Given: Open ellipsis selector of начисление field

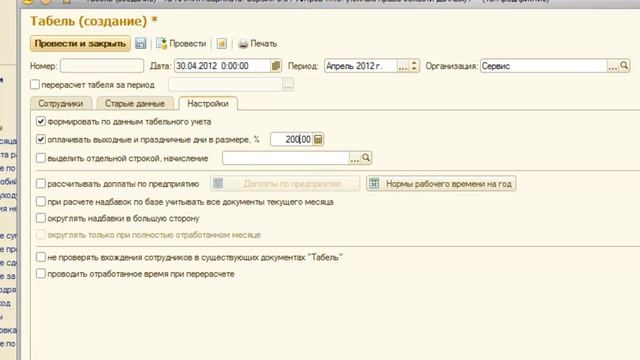Looking at the screenshot, I should click(354, 158).
